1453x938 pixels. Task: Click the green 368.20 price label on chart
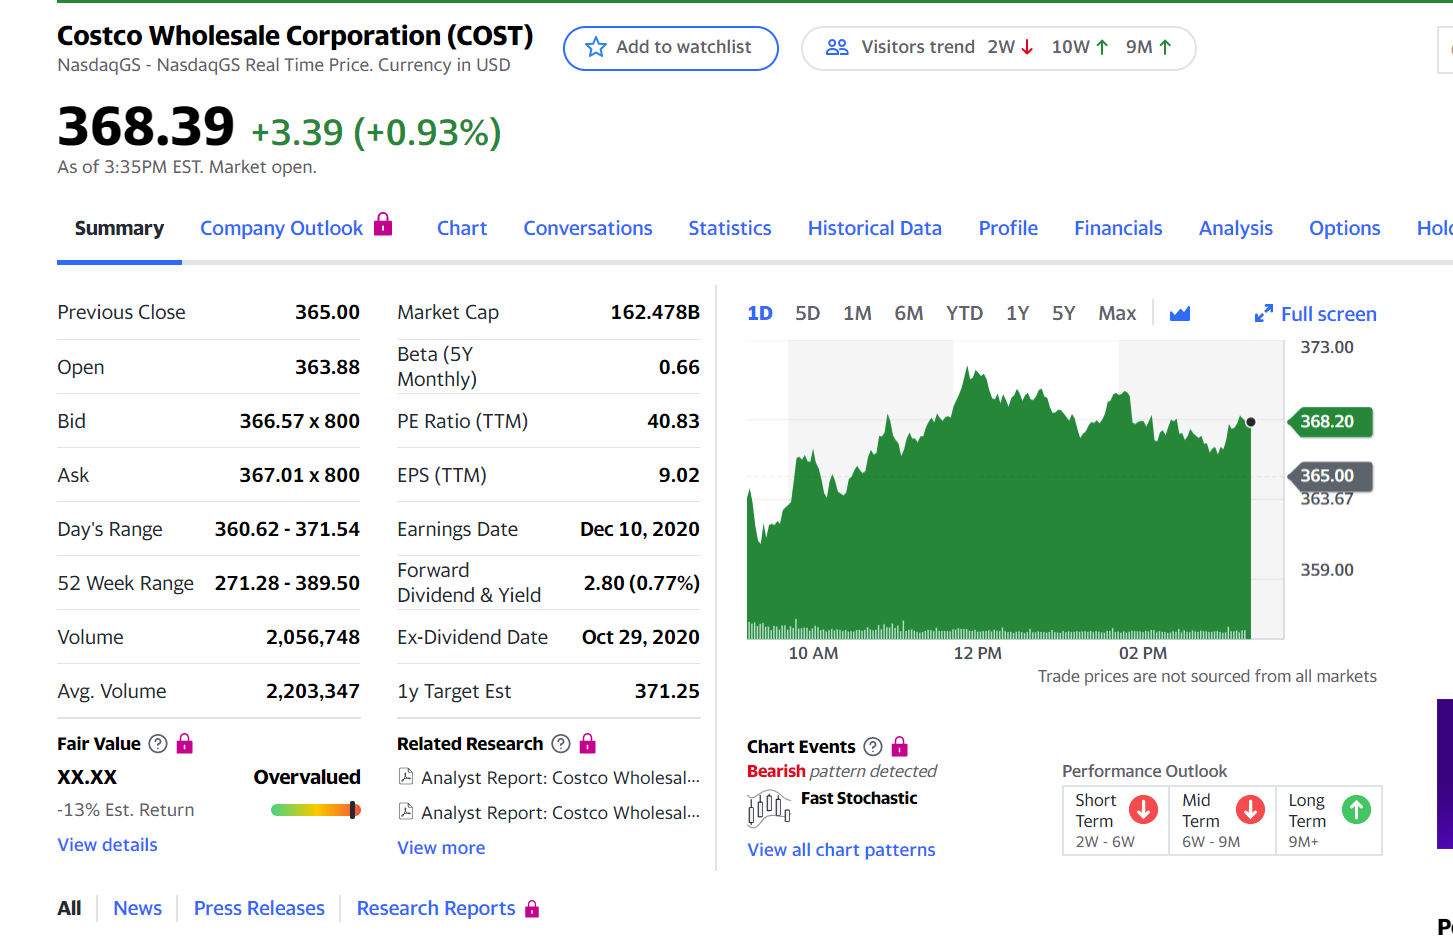(1331, 422)
